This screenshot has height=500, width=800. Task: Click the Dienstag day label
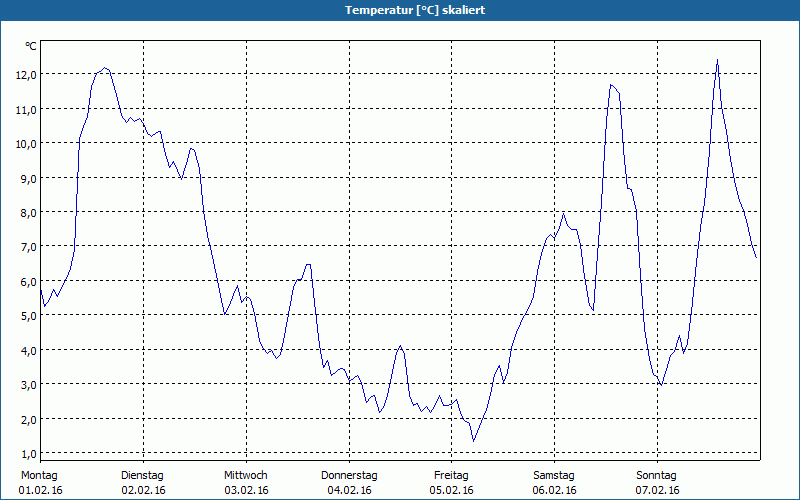(142, 475)
